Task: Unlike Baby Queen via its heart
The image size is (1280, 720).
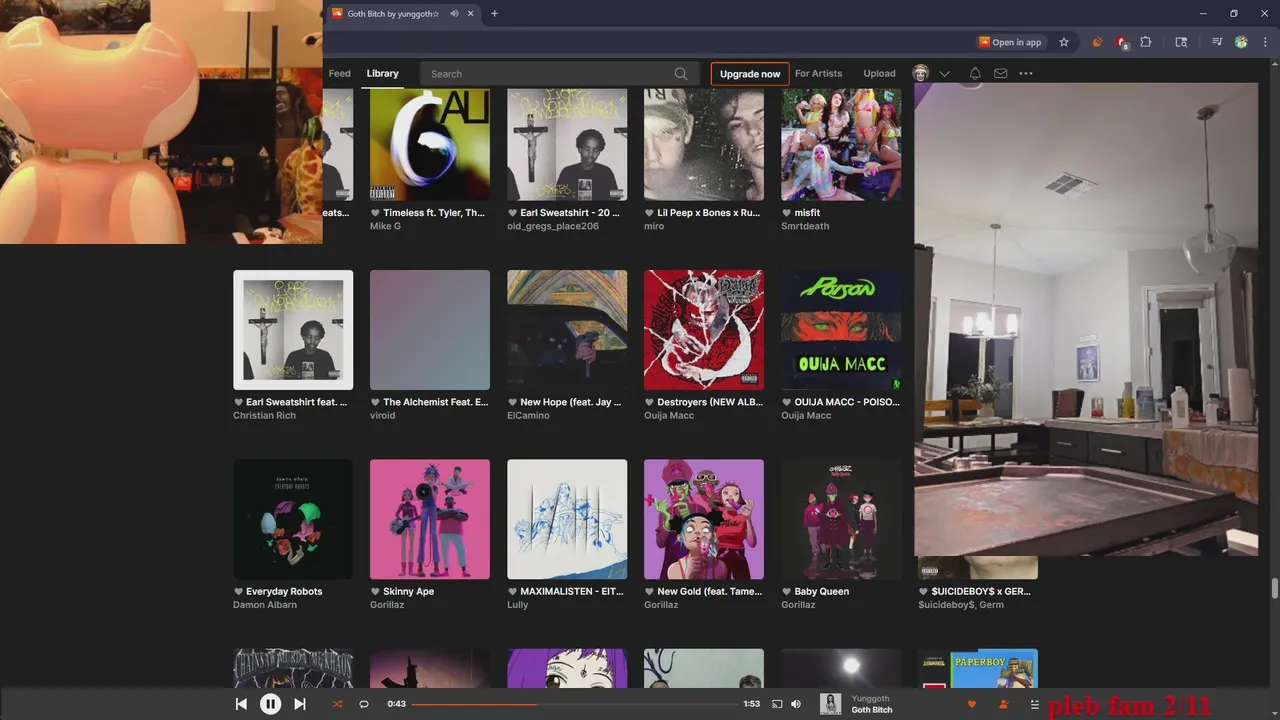Action: click(786, 592)
